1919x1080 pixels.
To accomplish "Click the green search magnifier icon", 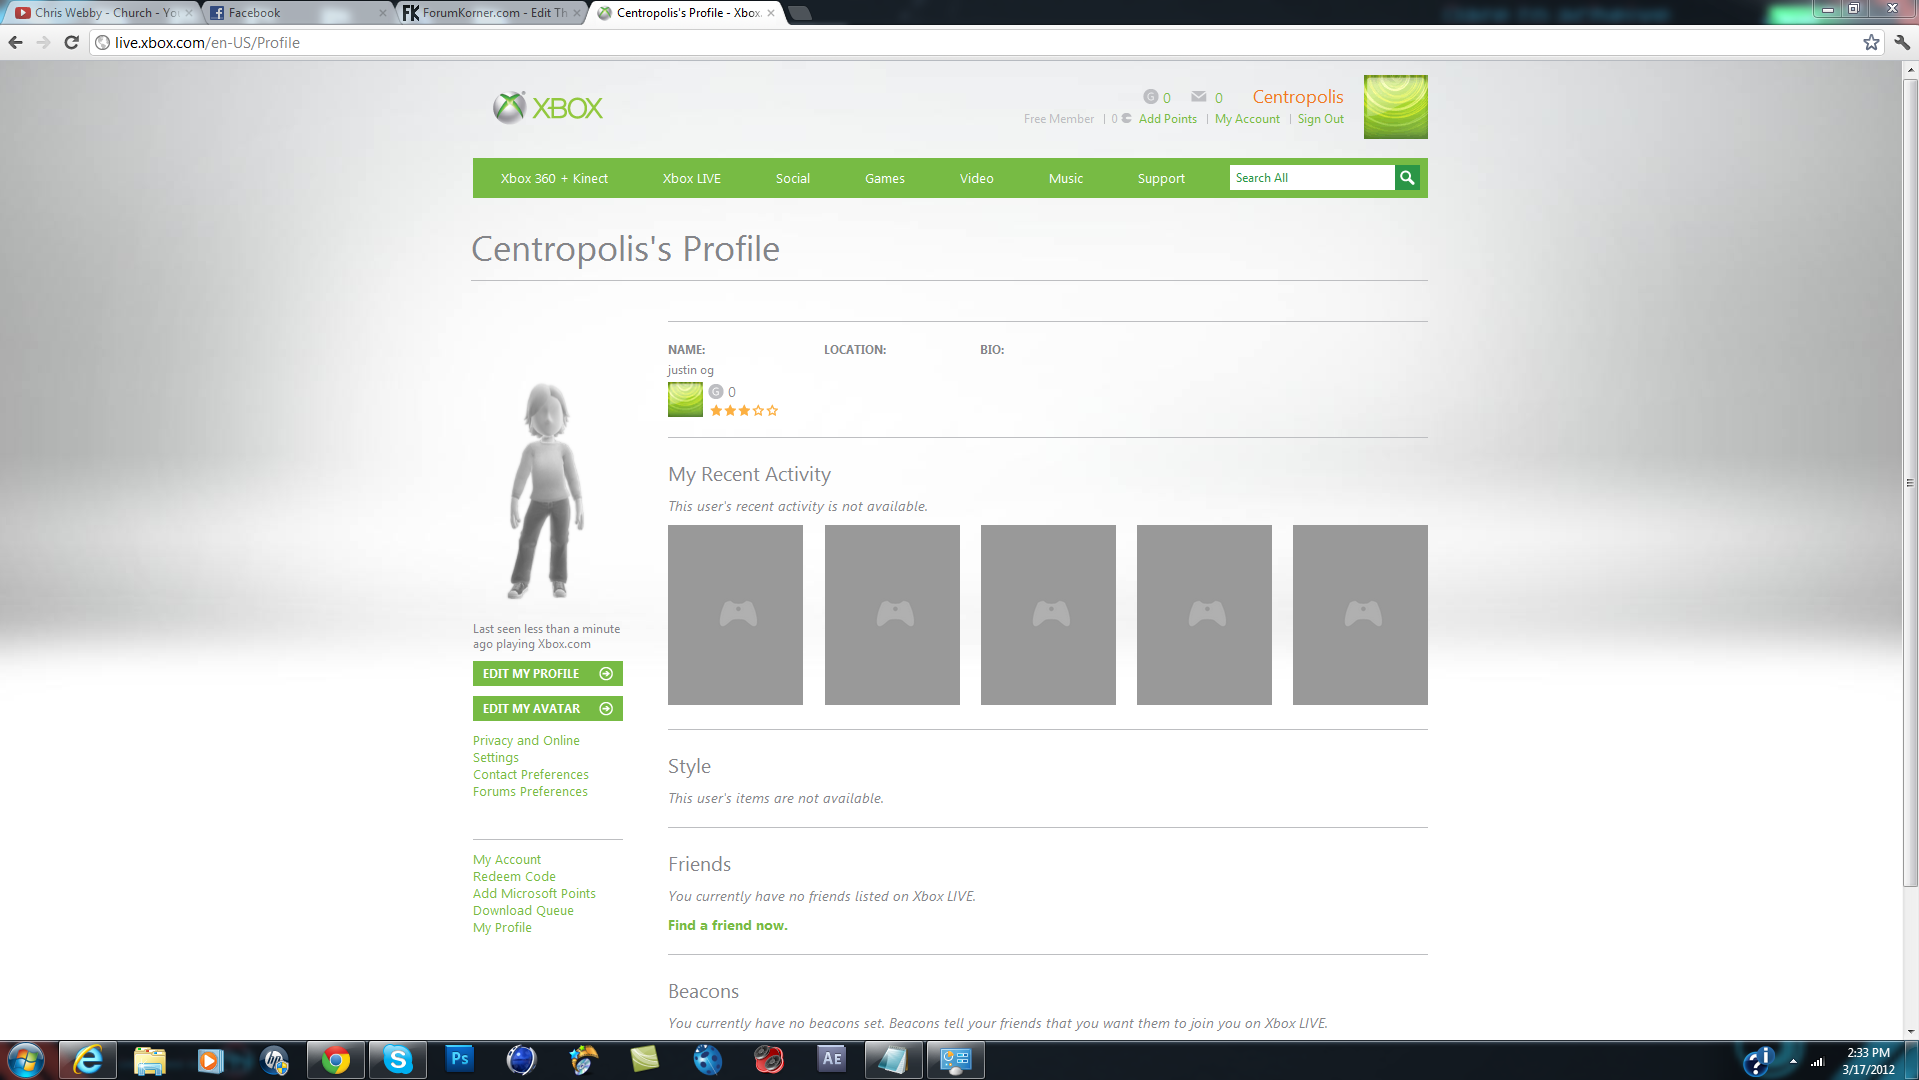I will click(x=1407, y=178).
